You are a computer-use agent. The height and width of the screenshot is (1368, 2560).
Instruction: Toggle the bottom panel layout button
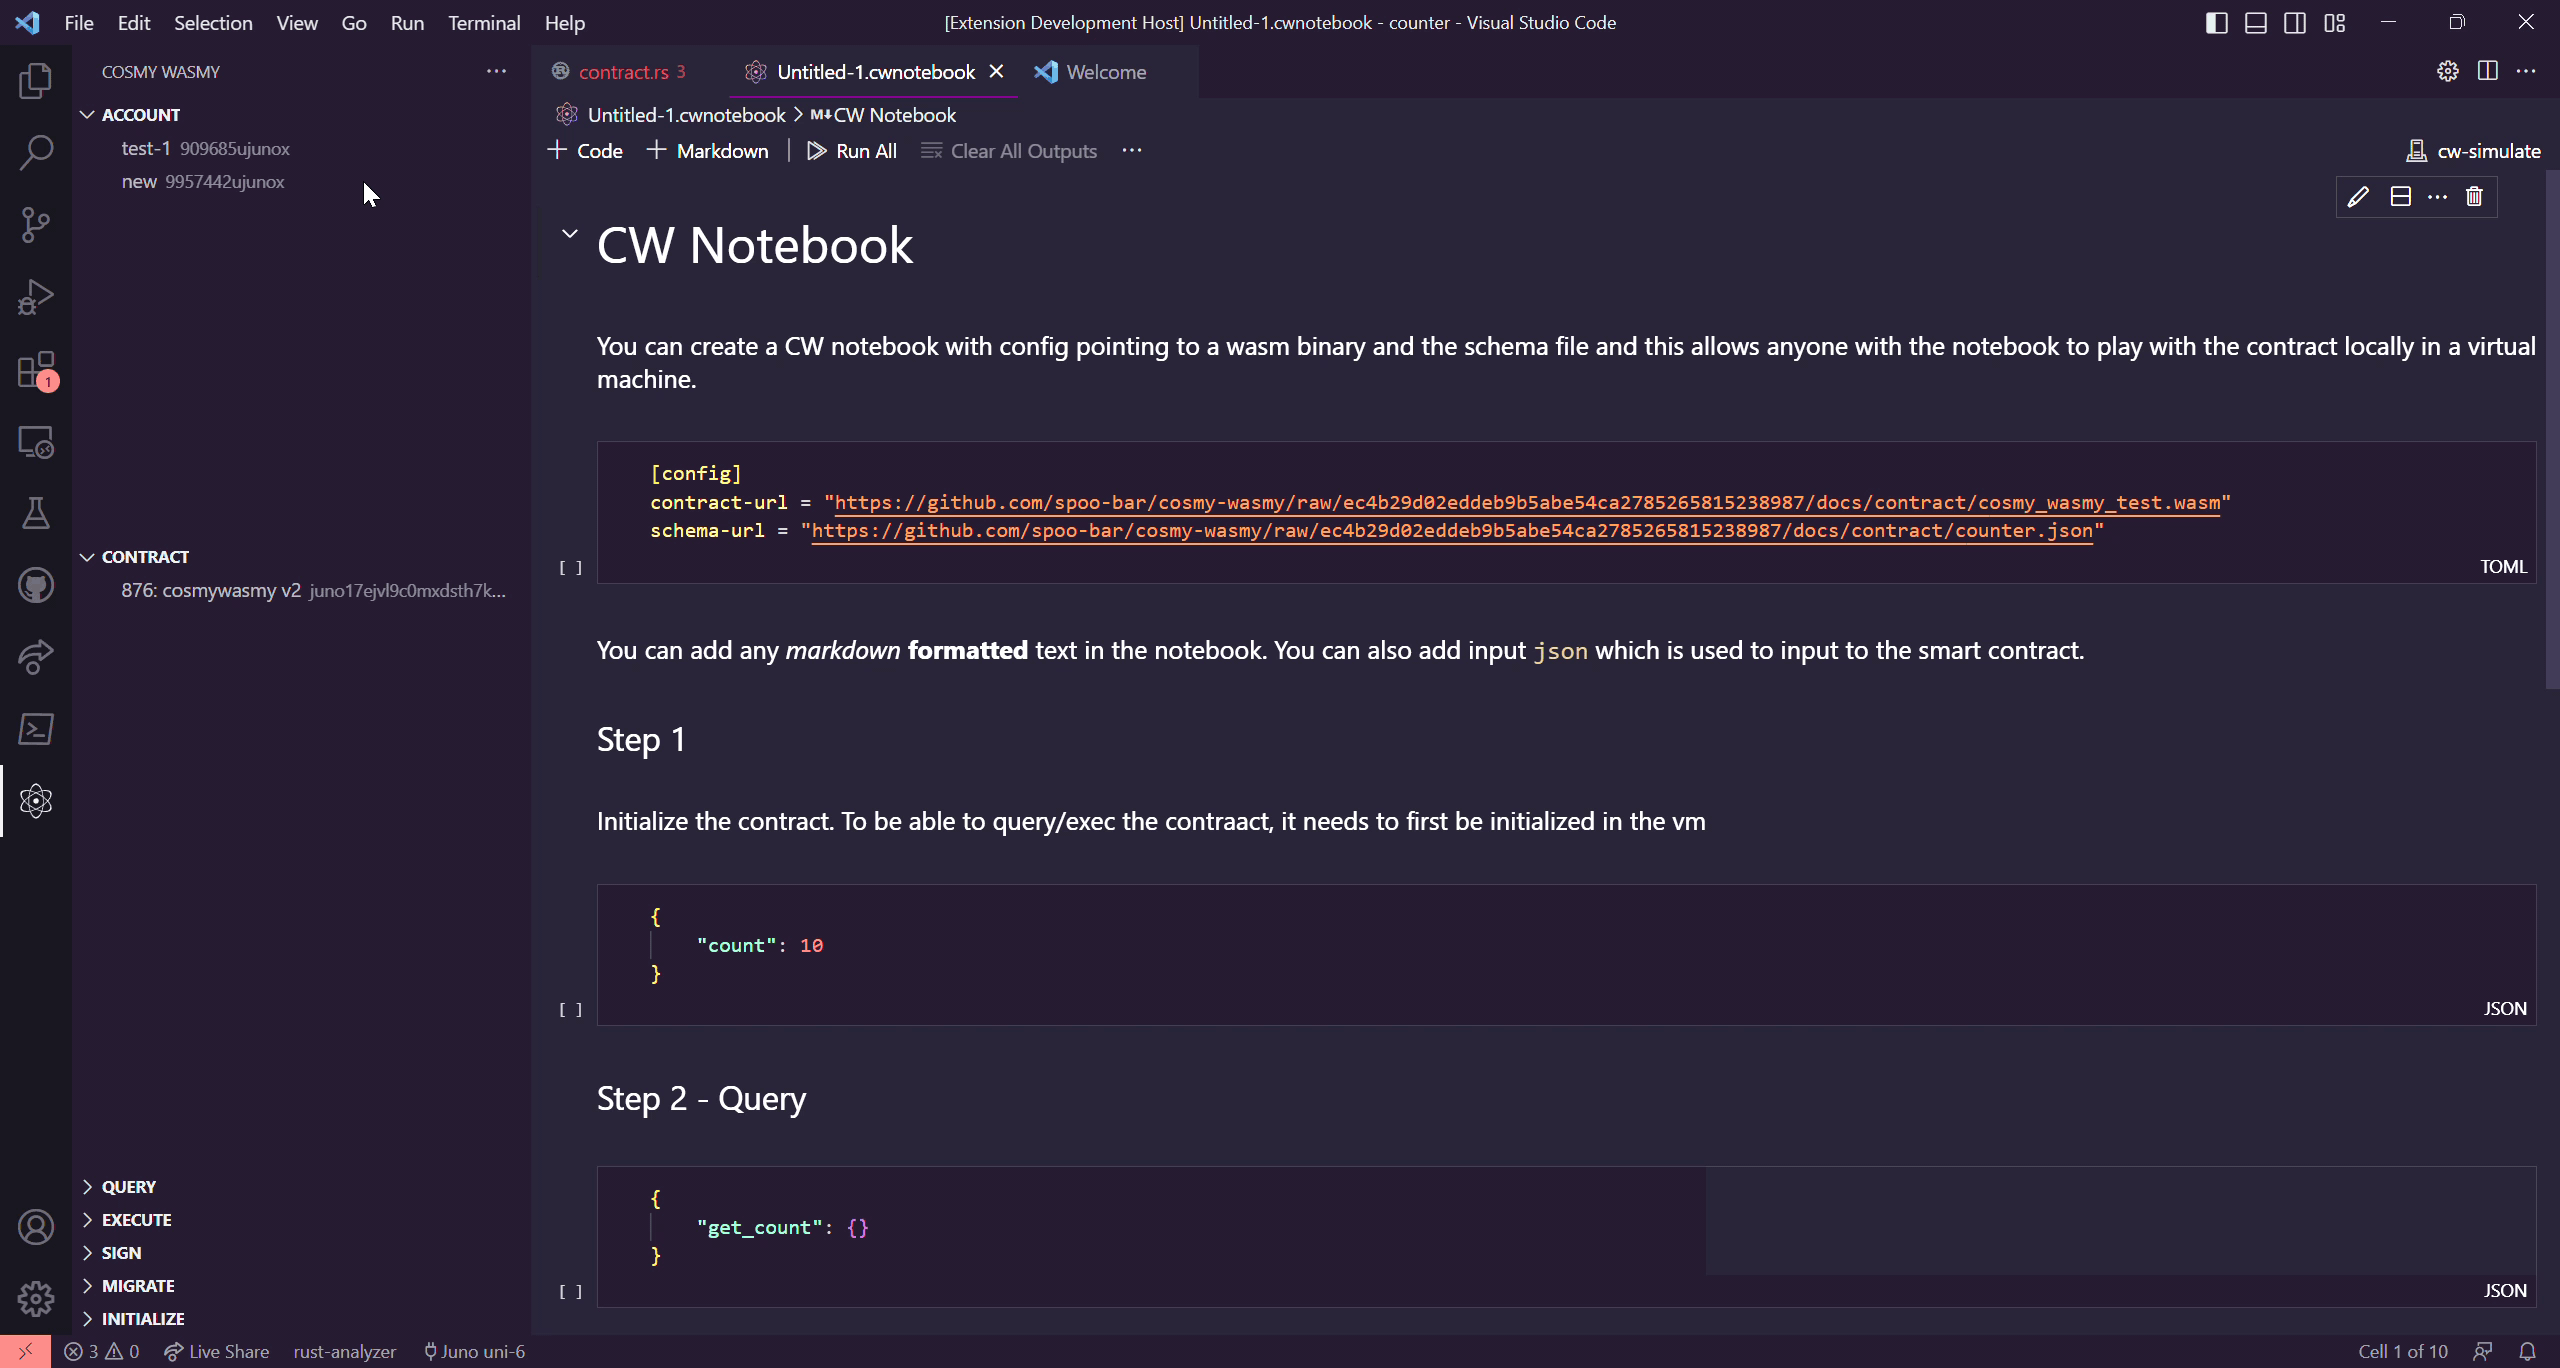pyautogui.click(x=2255, y=23)
